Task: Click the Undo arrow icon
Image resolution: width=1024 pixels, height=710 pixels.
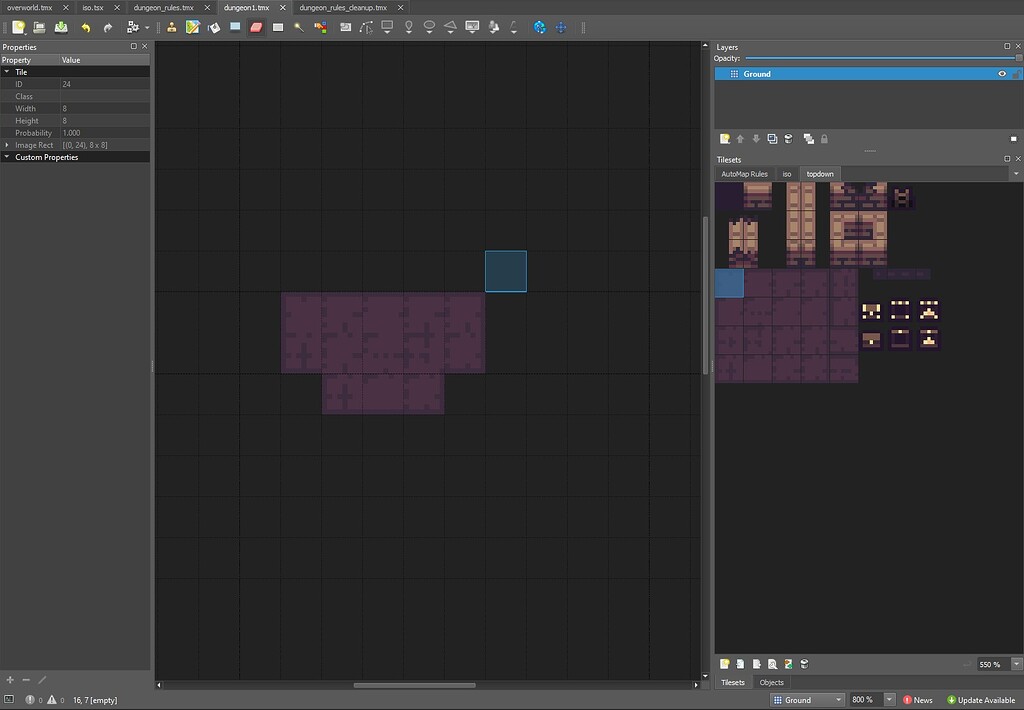Action: [x=86, y=27]
